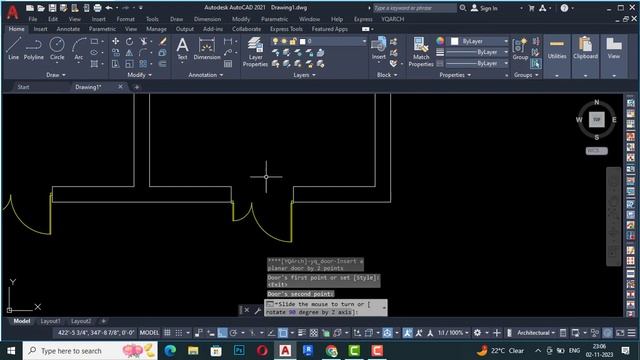Click the Group tool icon
The width and height of the screenshot is (640, 360).
520,49
